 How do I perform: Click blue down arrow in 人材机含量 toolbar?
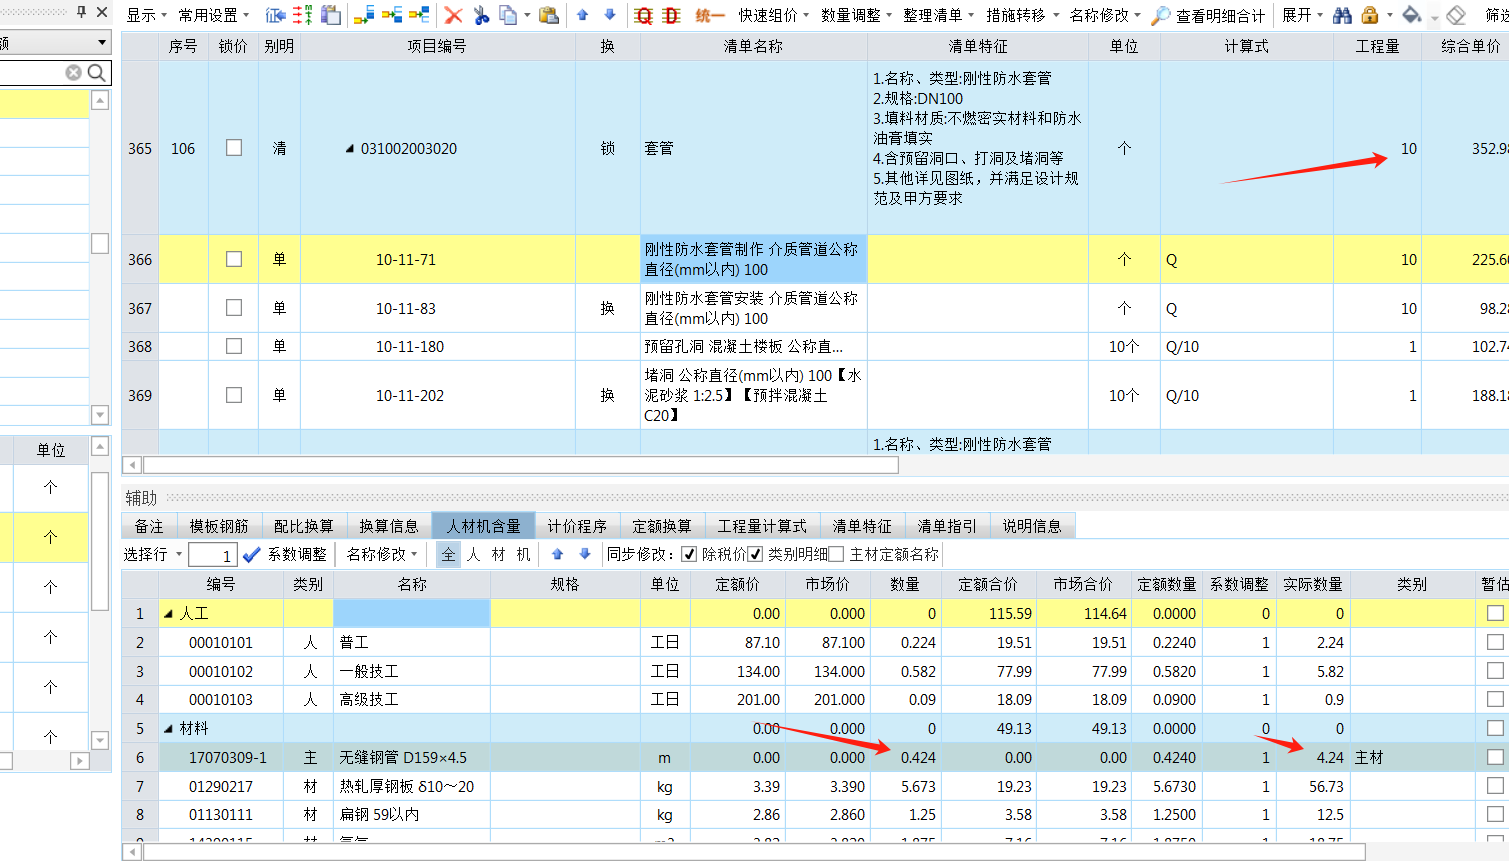(x=585, y=554)
